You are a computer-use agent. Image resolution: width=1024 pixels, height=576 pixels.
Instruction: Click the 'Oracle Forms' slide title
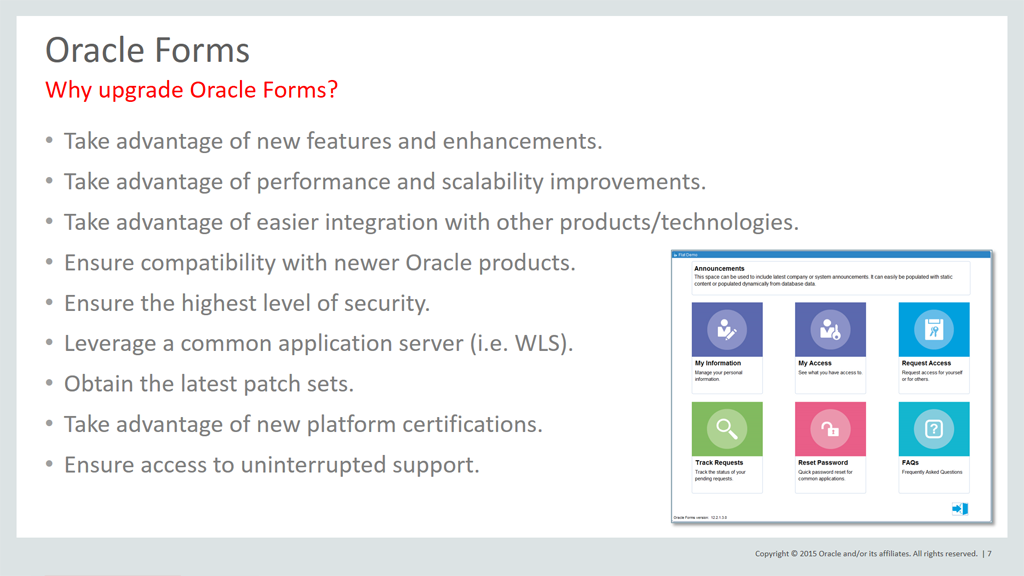(x=148, y=50)
